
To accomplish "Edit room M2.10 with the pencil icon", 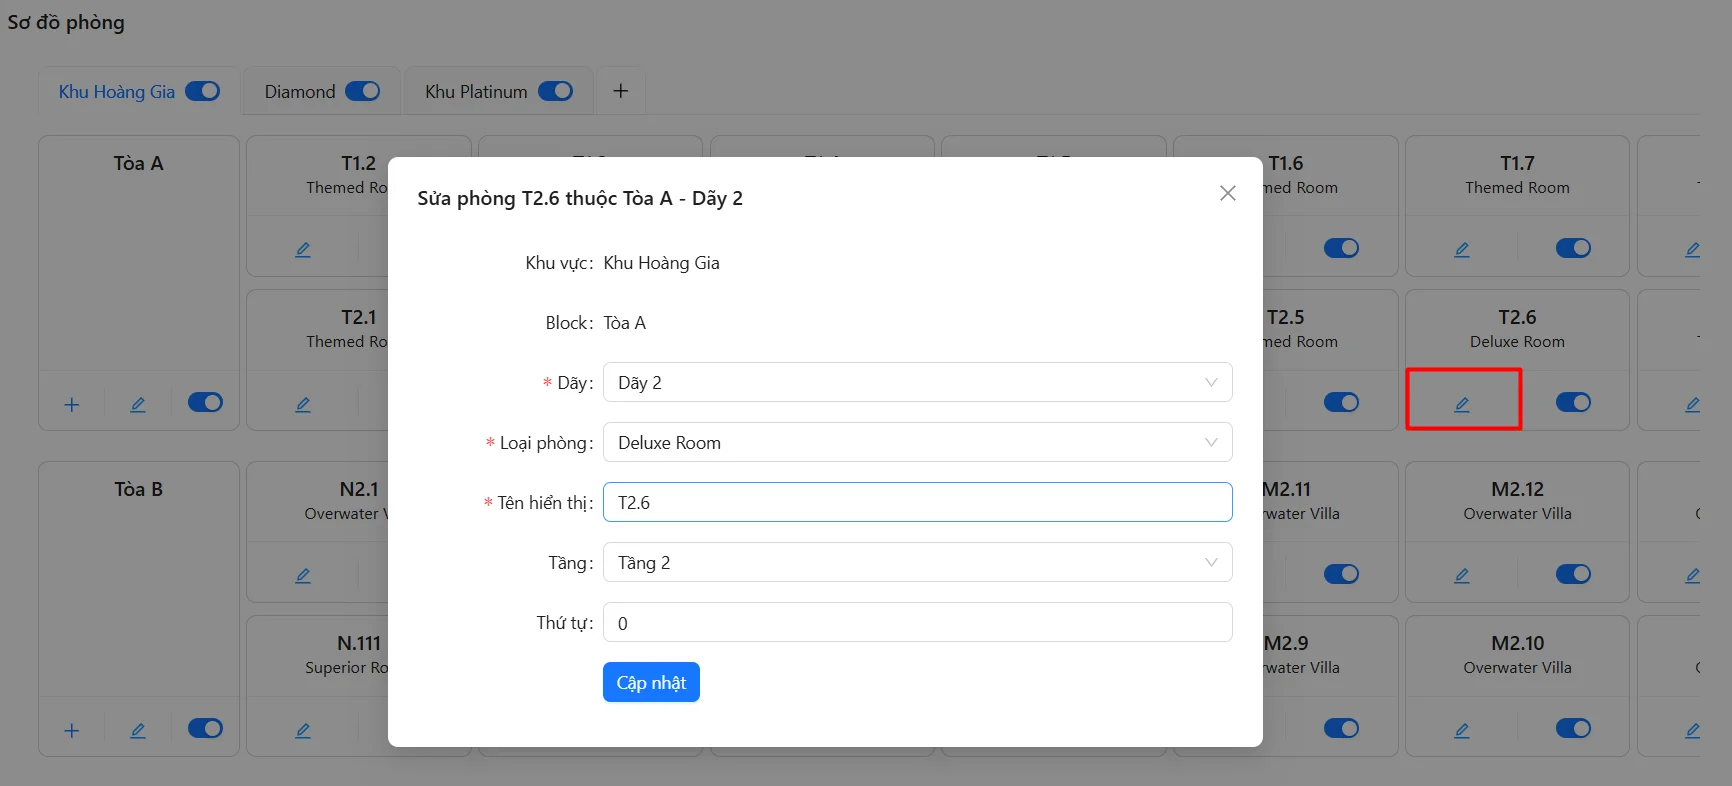I will [x=1462, y=730].
